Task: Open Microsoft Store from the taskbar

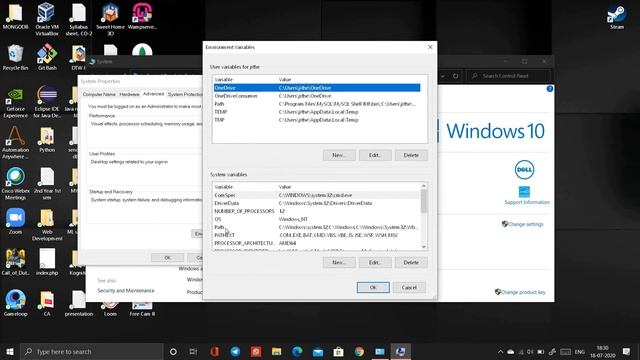Action: 338,351
